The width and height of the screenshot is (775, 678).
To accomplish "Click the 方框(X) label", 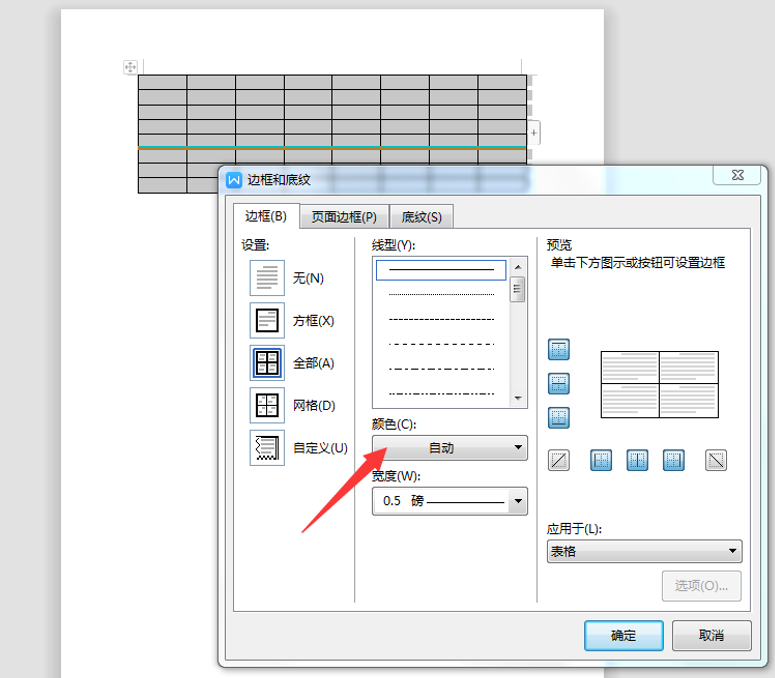I will point(314,321).
